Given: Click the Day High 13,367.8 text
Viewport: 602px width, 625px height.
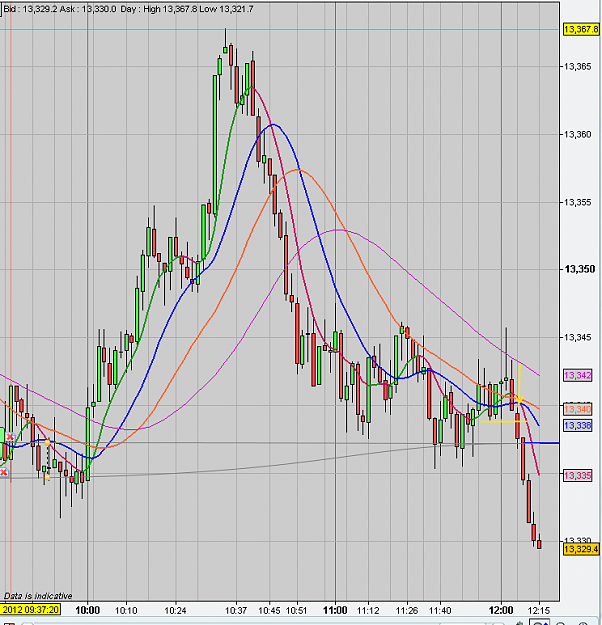Looking at the screenshot, I should click(x=159, y=9).
